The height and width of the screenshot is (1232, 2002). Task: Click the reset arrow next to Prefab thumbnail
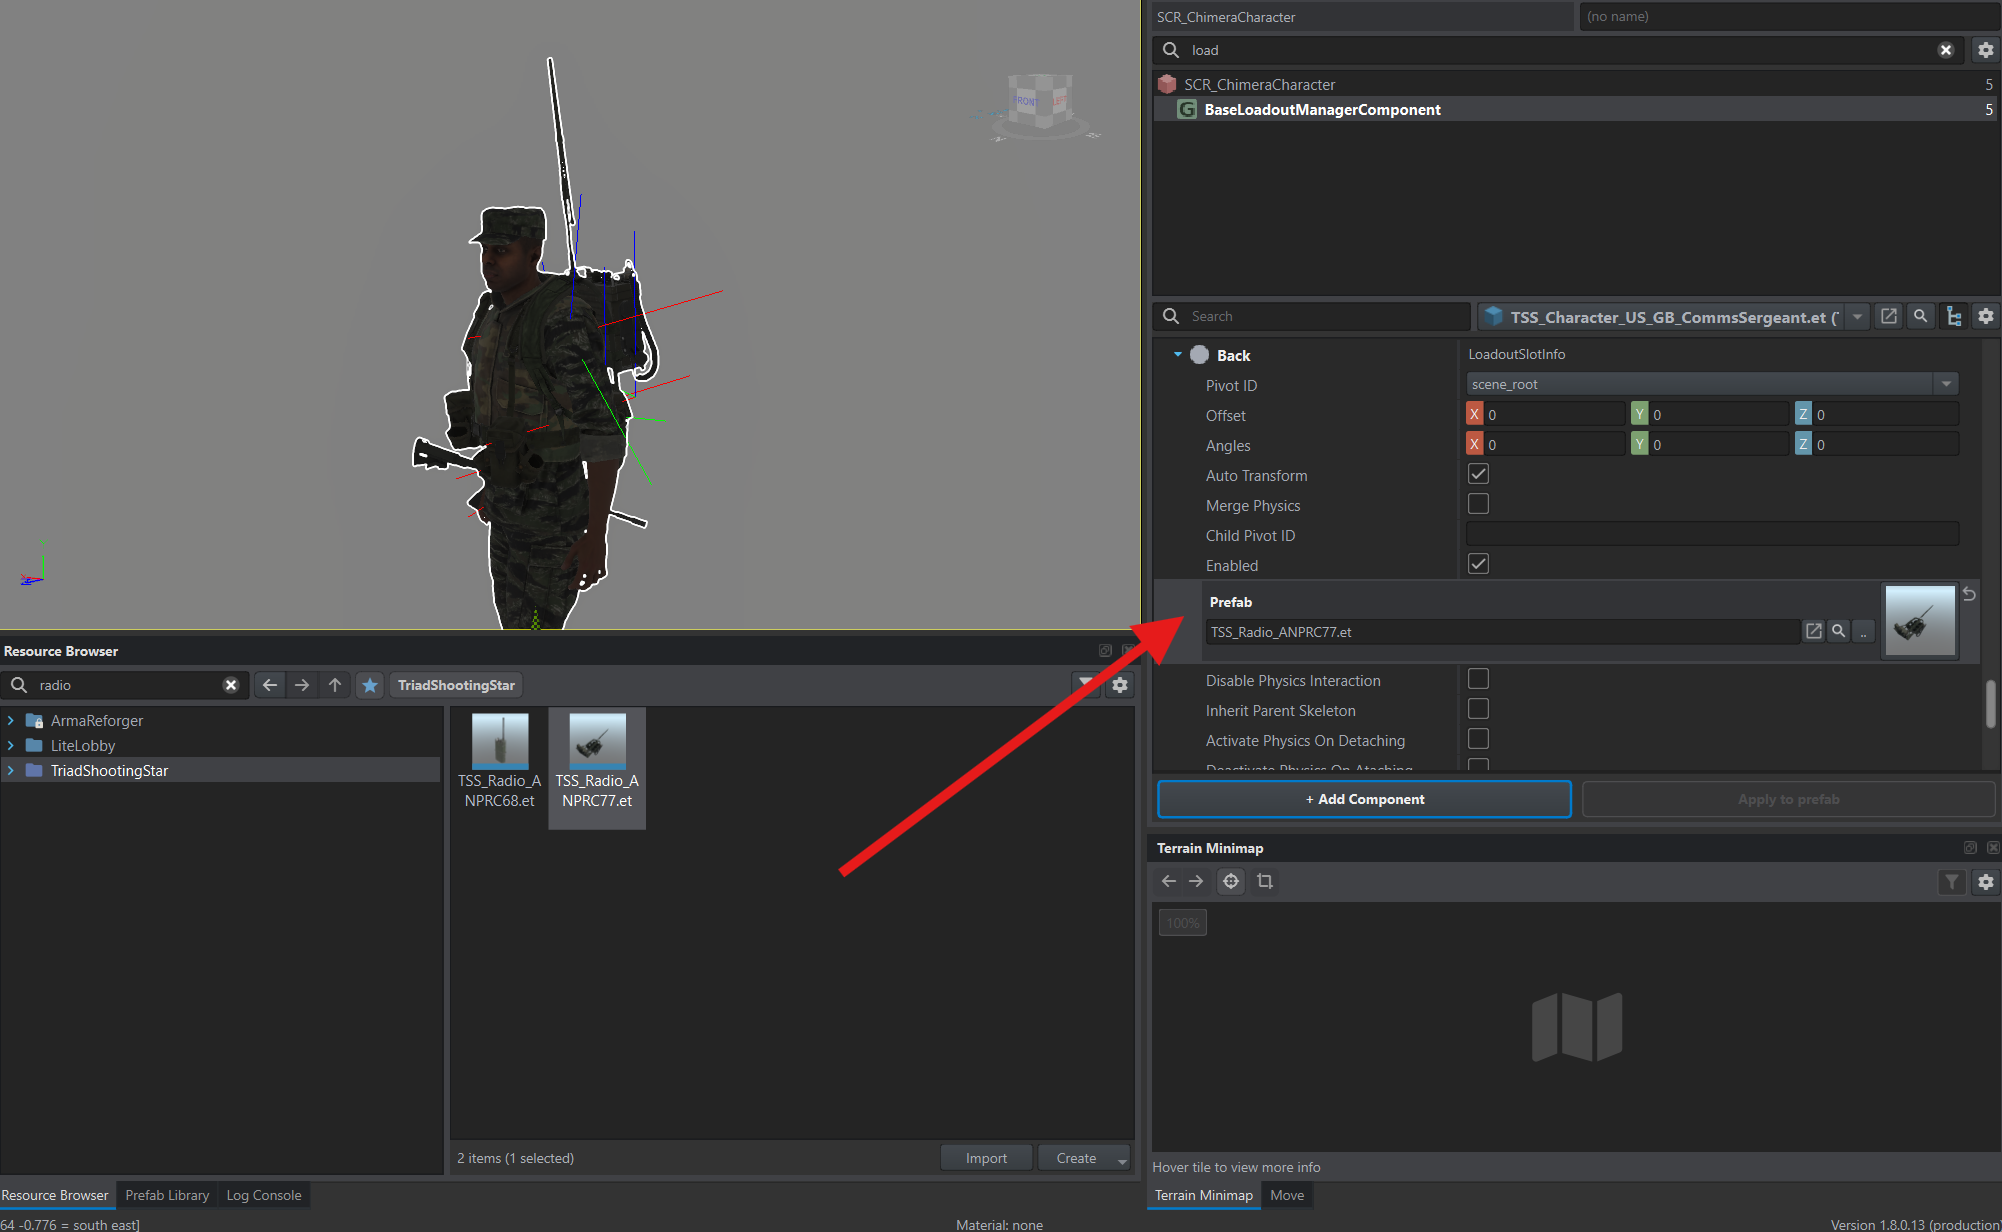point(1968,594)
